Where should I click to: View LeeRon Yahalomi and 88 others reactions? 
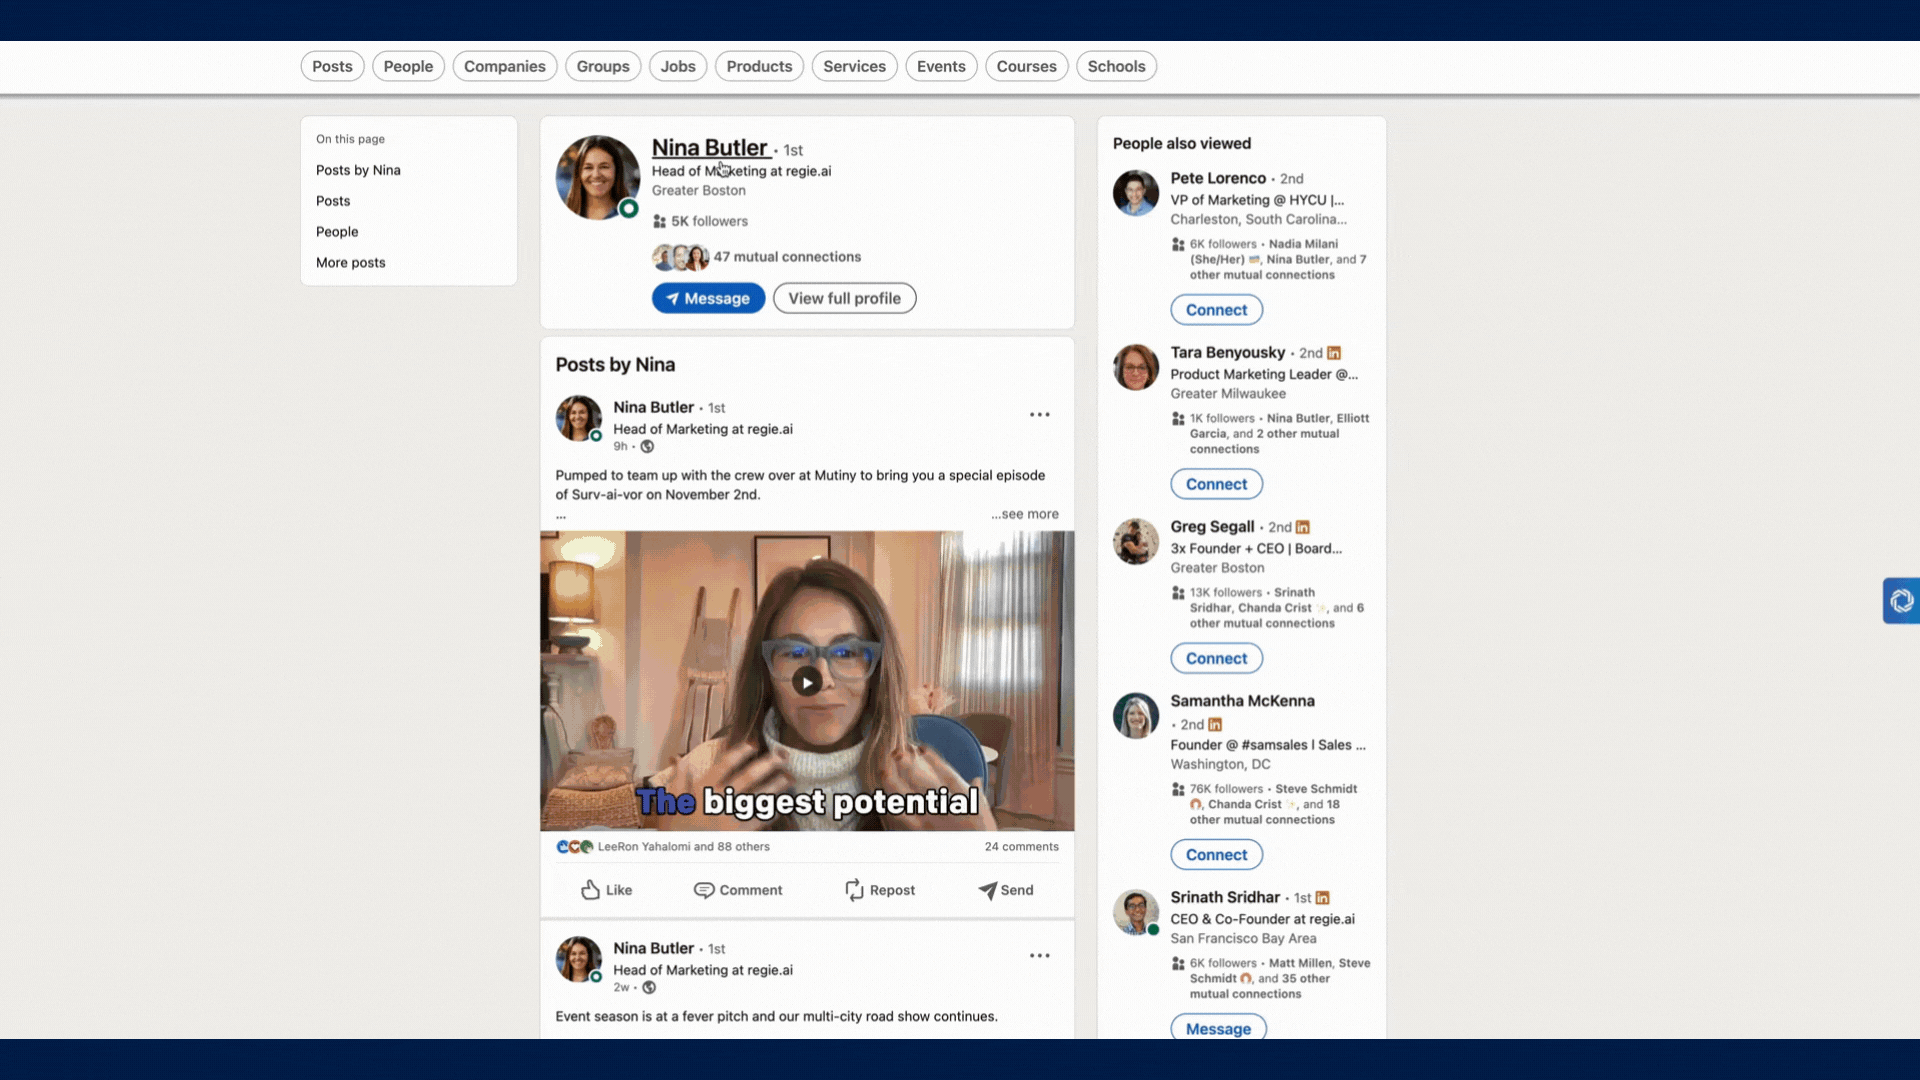click(x=684, y=847)
